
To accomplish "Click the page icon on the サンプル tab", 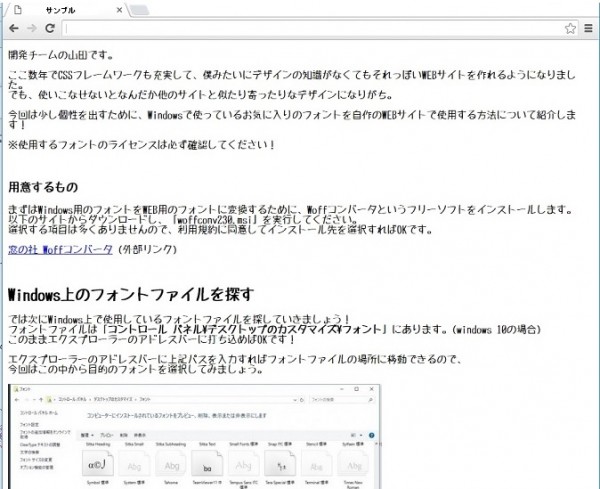I will [x=18, y=10].
